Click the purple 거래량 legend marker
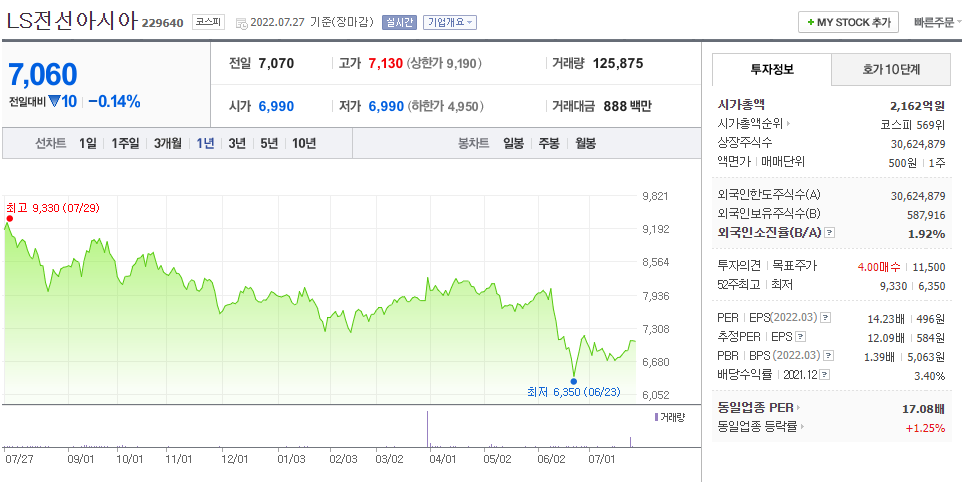 656,417
